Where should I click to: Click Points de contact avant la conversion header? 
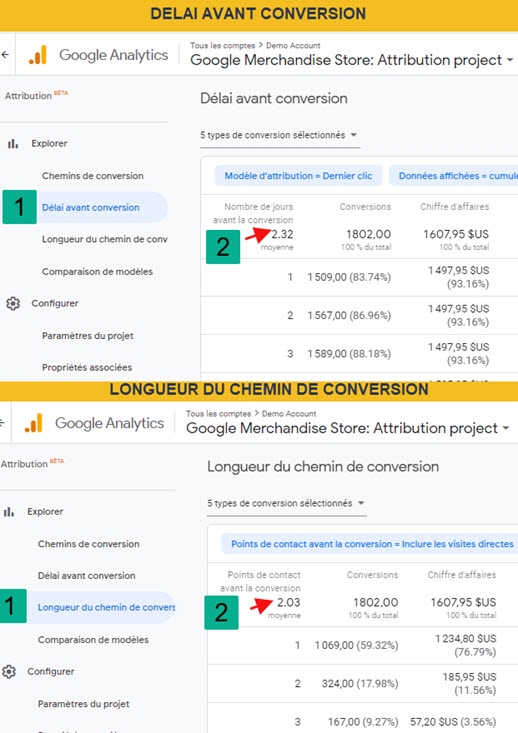pos(260,582)
